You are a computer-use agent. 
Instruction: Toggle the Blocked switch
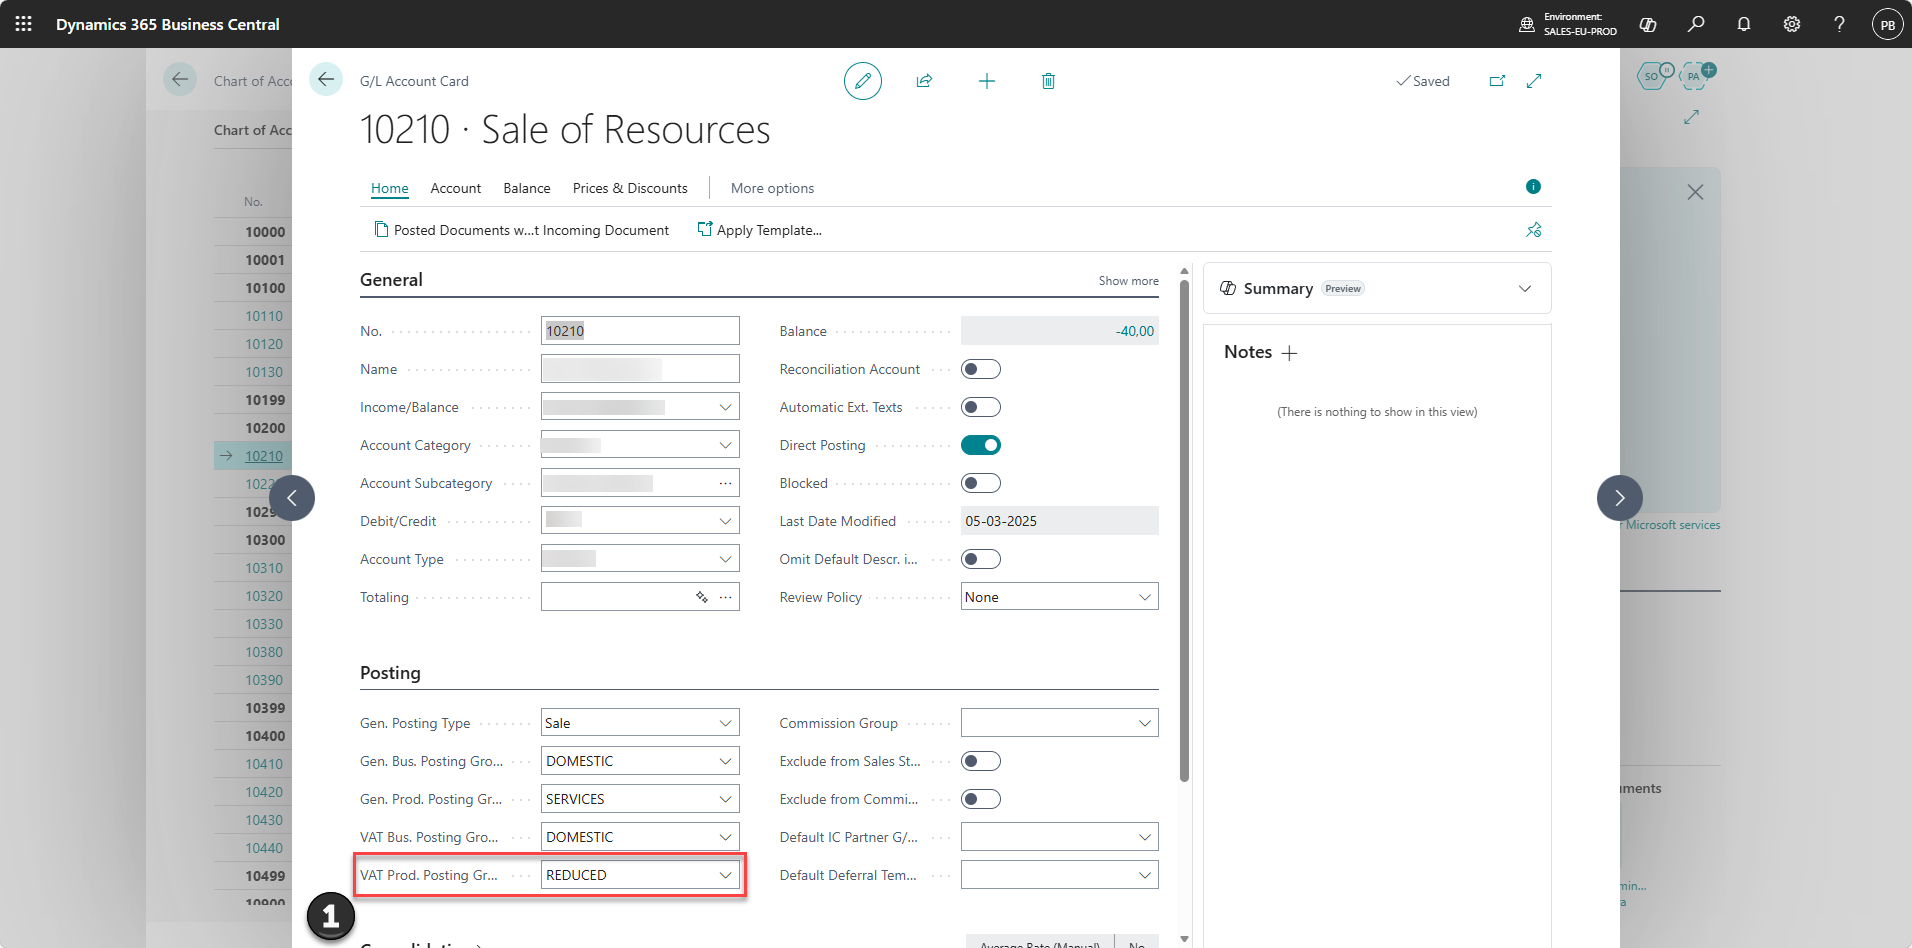point(981,483)
